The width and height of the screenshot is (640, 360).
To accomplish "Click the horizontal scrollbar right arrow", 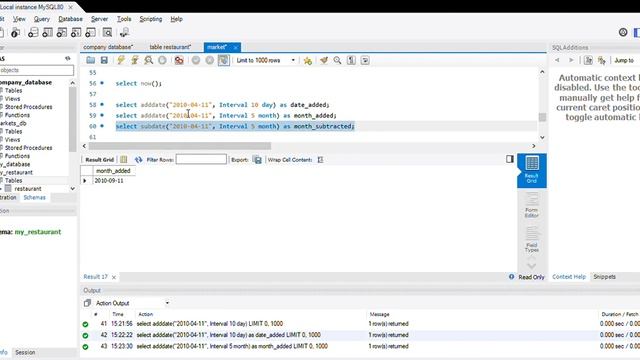I will (533, 146).
